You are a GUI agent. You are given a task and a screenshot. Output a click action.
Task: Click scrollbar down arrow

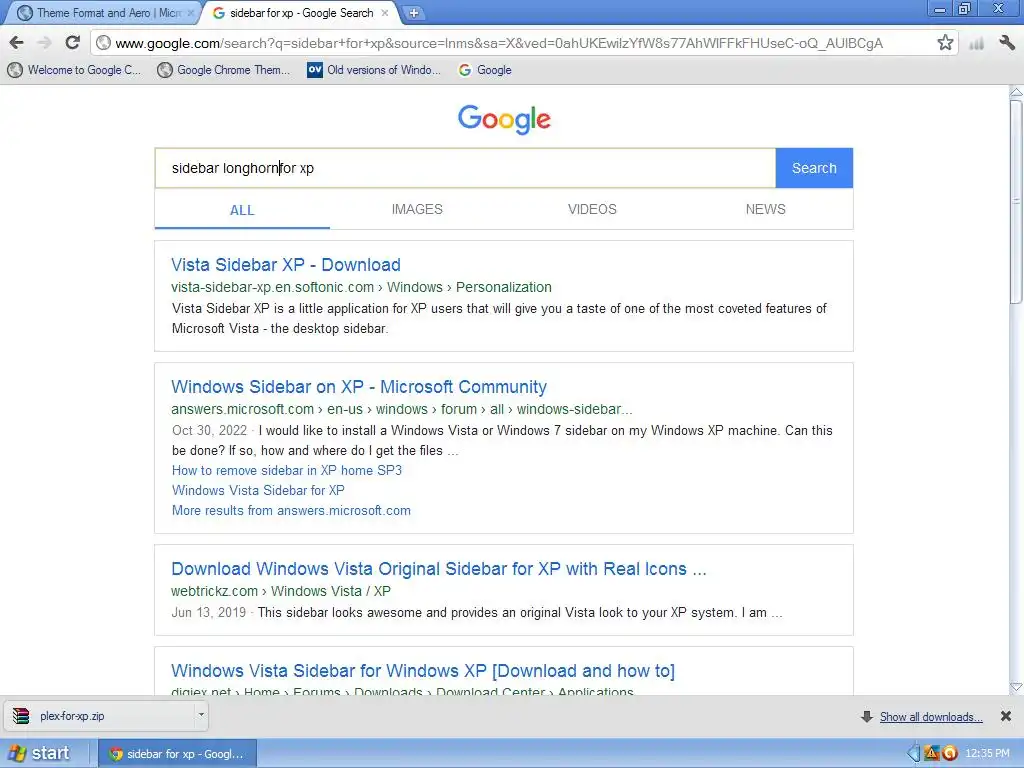(x=1016, y=687)
